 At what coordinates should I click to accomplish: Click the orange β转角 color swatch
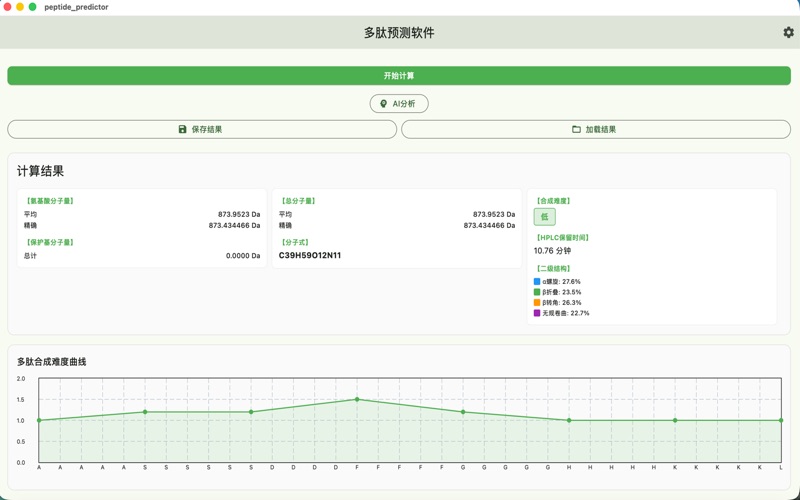tap(537, 303)
